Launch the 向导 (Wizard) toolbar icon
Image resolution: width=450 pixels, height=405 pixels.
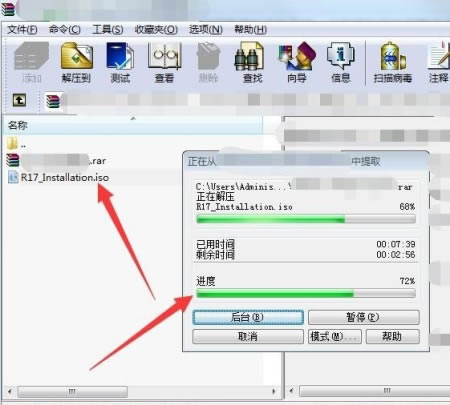(x=297, y=63)
